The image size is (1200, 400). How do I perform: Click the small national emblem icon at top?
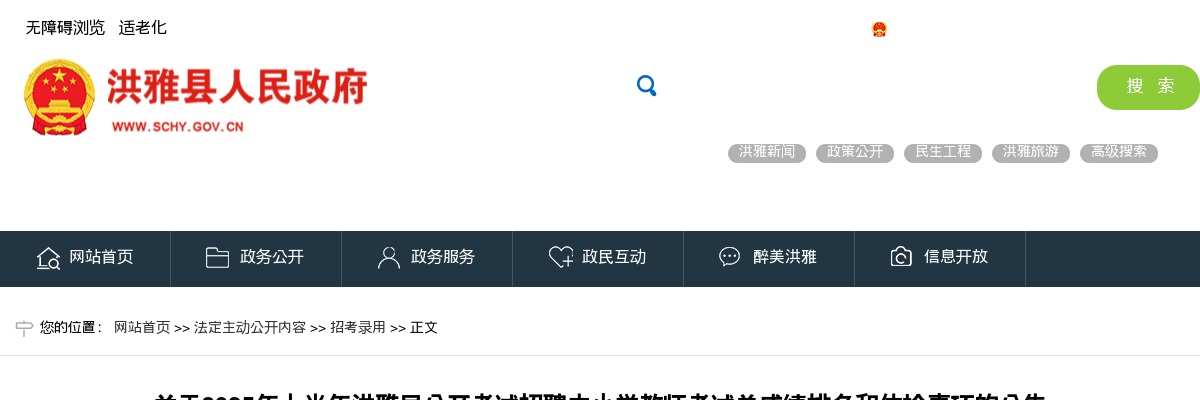[879, 29]
